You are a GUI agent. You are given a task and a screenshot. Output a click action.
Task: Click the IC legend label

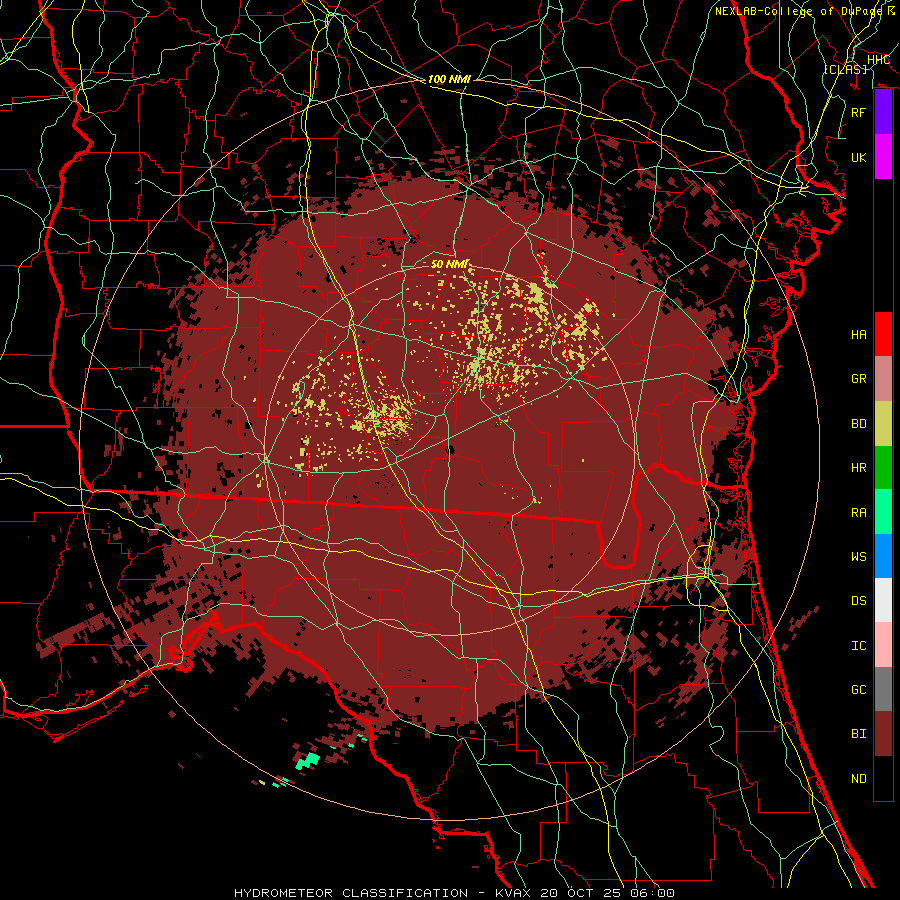coord(859,646)
